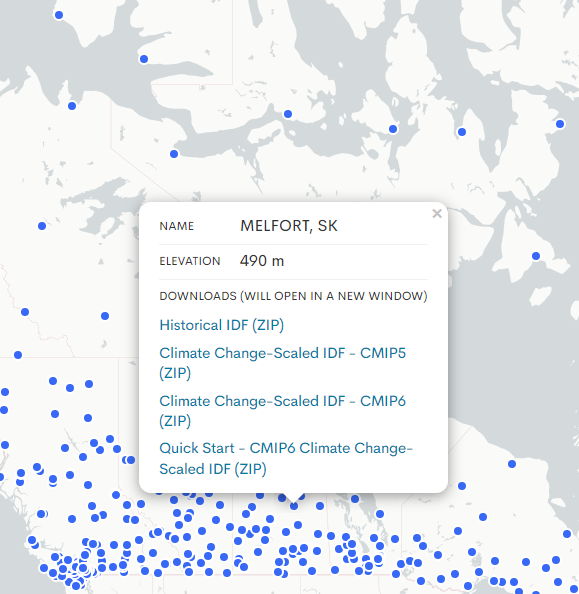Select northern marker directly above popup's right edge
Screen dimensions: 579x594
pyautogui.click(x=462, y=132)
